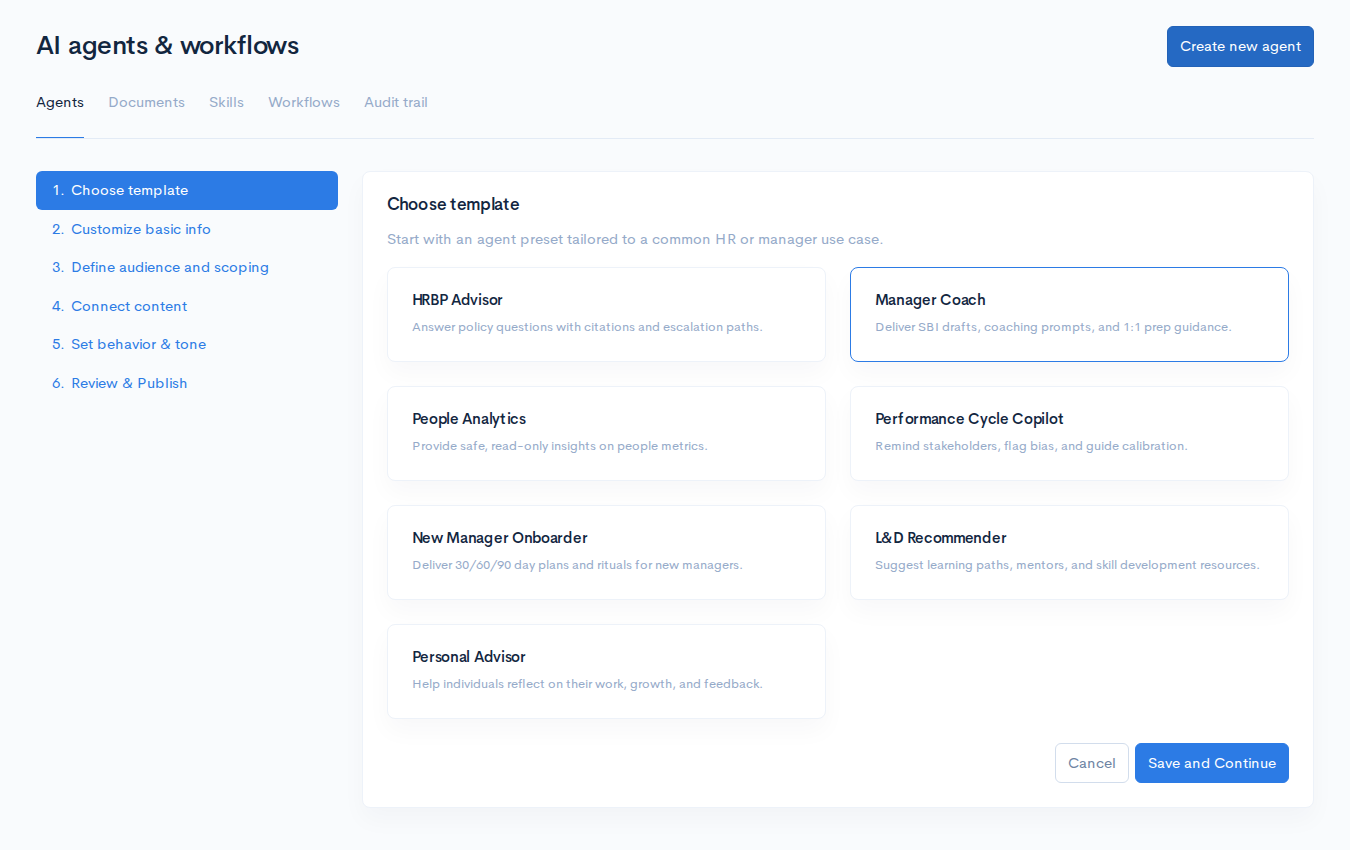View the Workflows tab
The width and height of the screenshot is (1350, 850).
coord(303,102)
